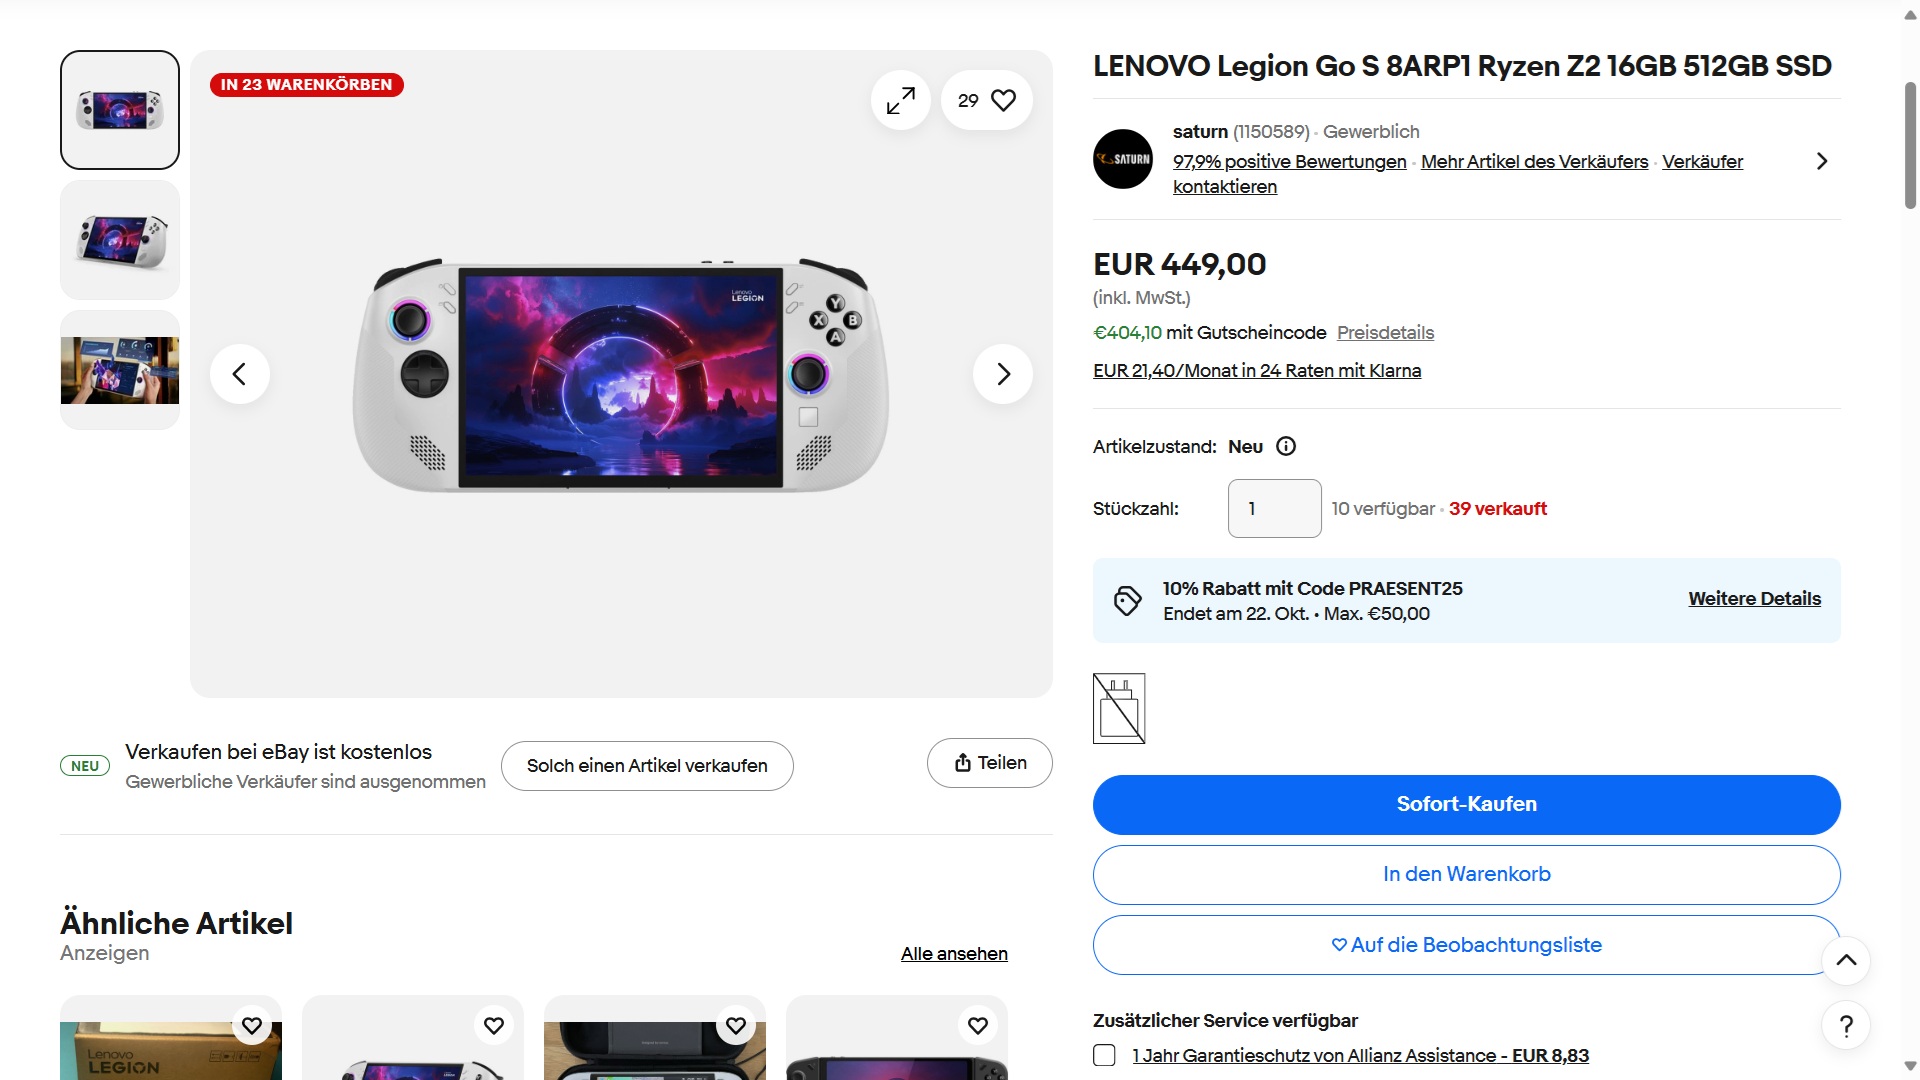Click the info icon beside Artikelzustand Neu
Viewport: 1920px width, 1080px height.
pos(1286,447)
